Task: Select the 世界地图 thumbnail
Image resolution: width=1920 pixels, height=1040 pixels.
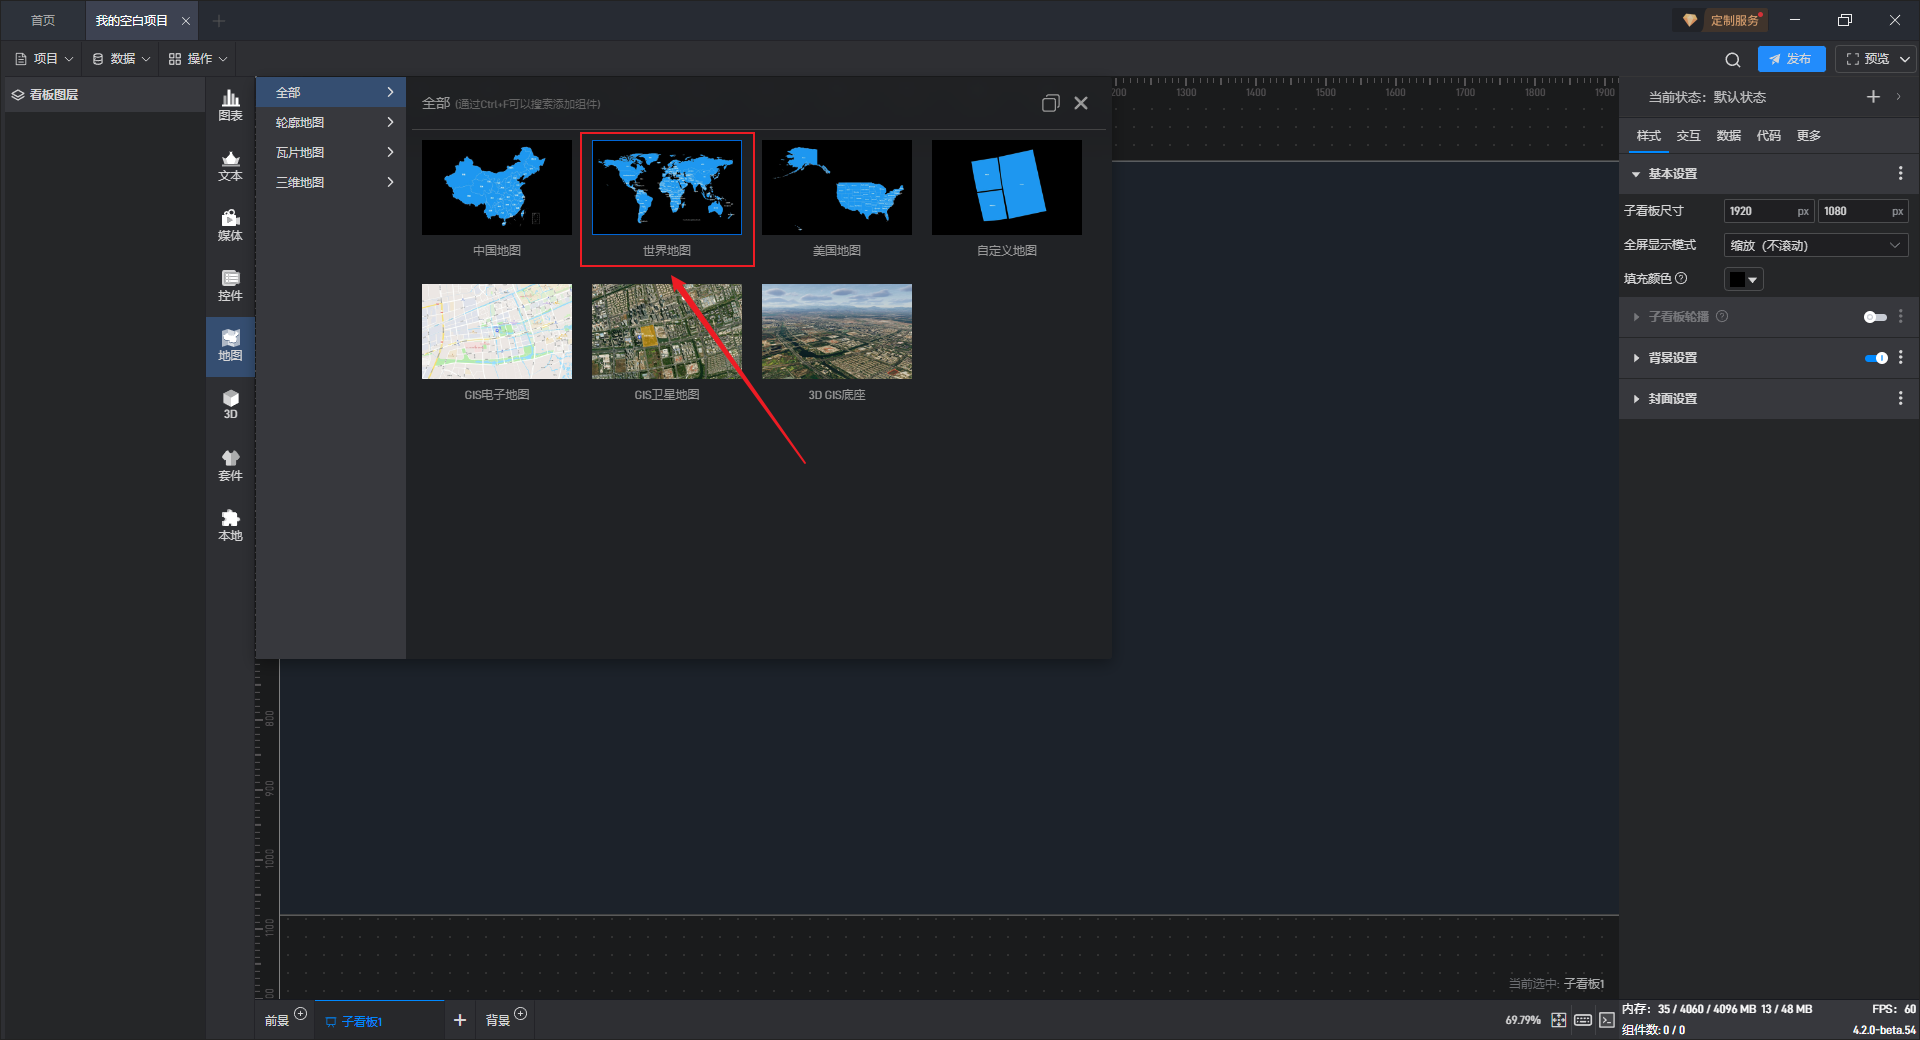Action: coord(667,188)
